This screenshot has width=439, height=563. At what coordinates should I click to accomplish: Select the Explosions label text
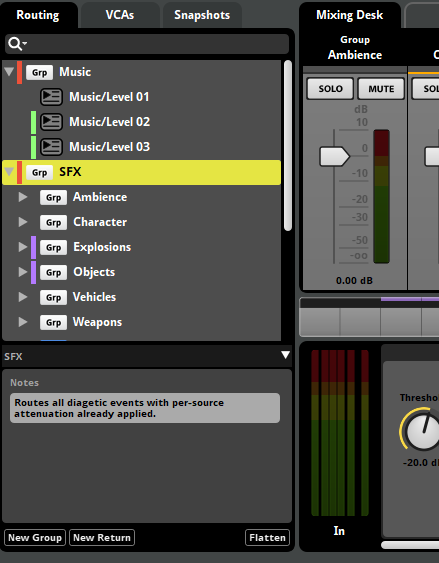coord(102,247)
